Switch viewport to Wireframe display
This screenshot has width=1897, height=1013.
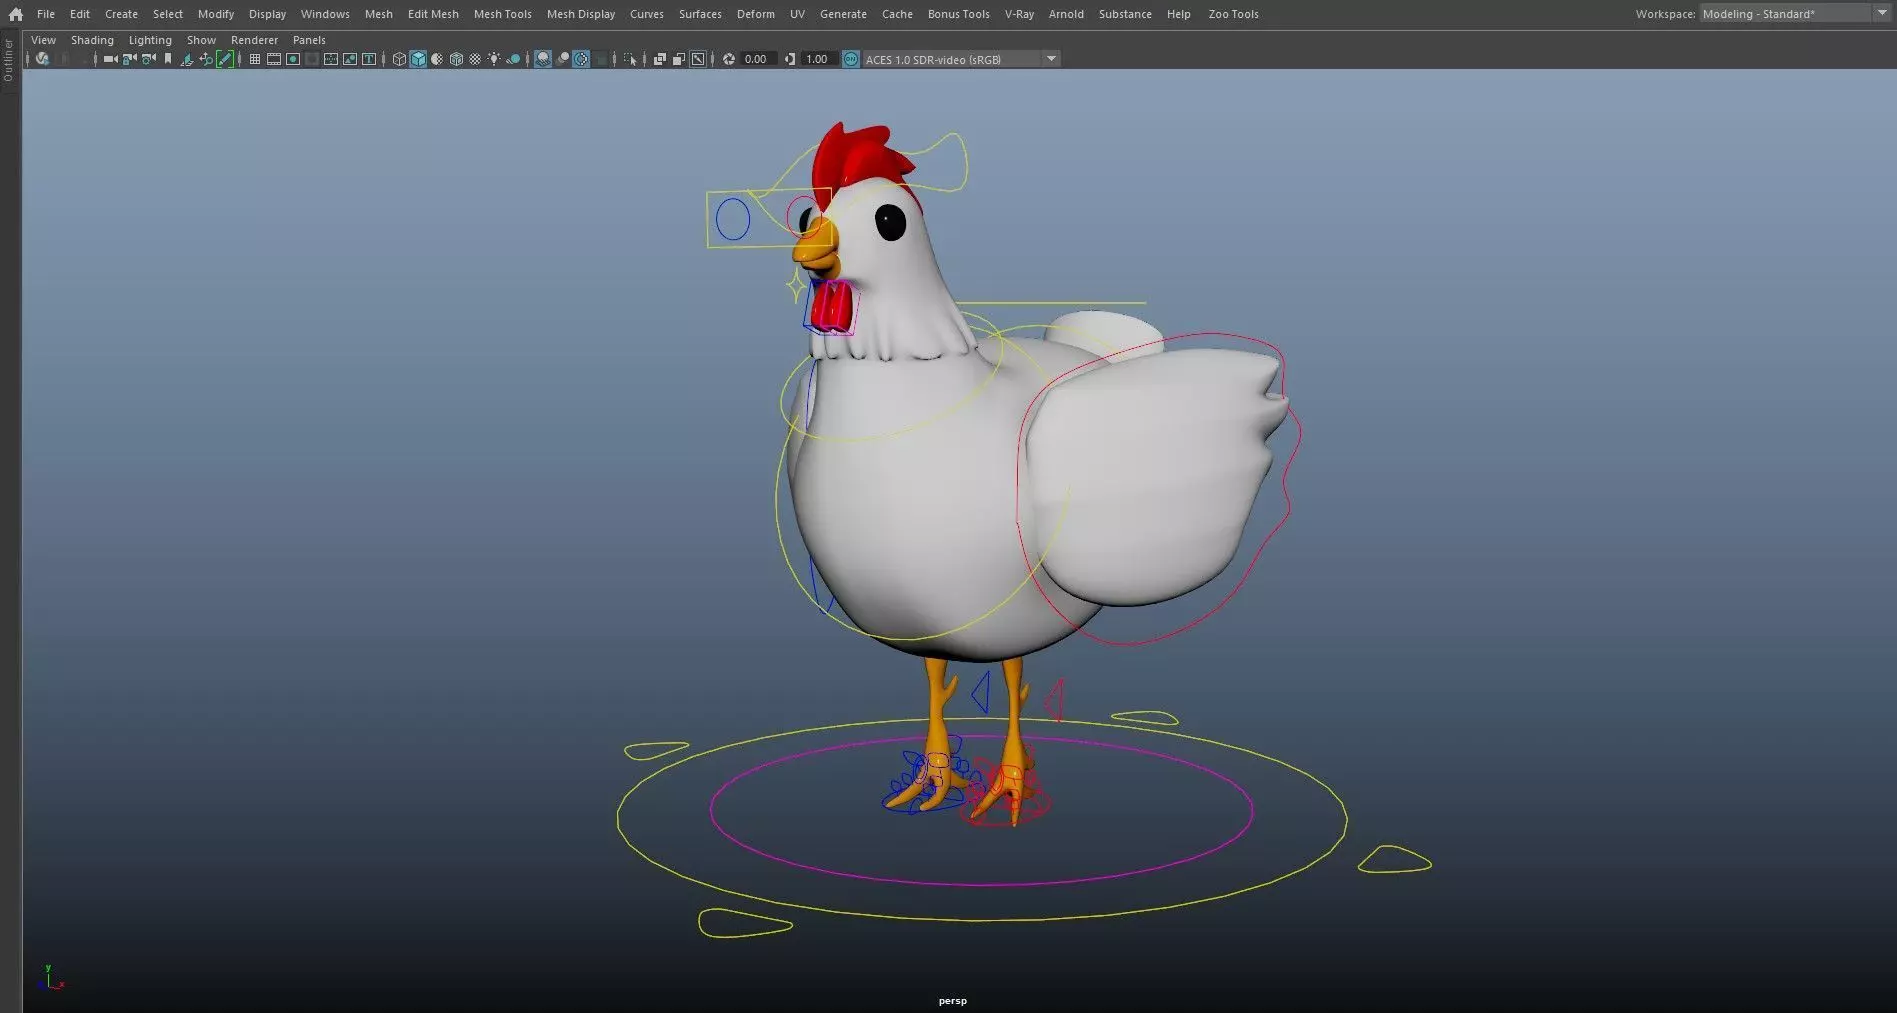399,59
